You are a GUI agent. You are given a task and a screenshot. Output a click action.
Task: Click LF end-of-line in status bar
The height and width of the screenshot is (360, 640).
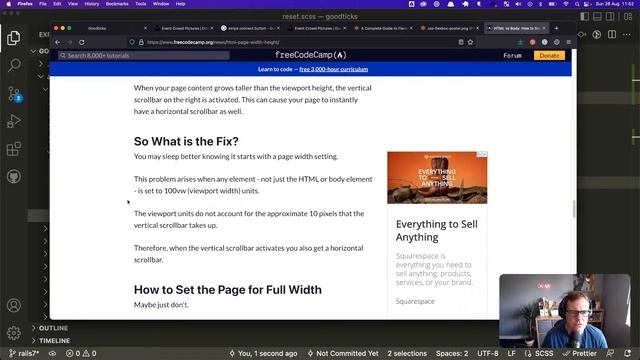511,353
